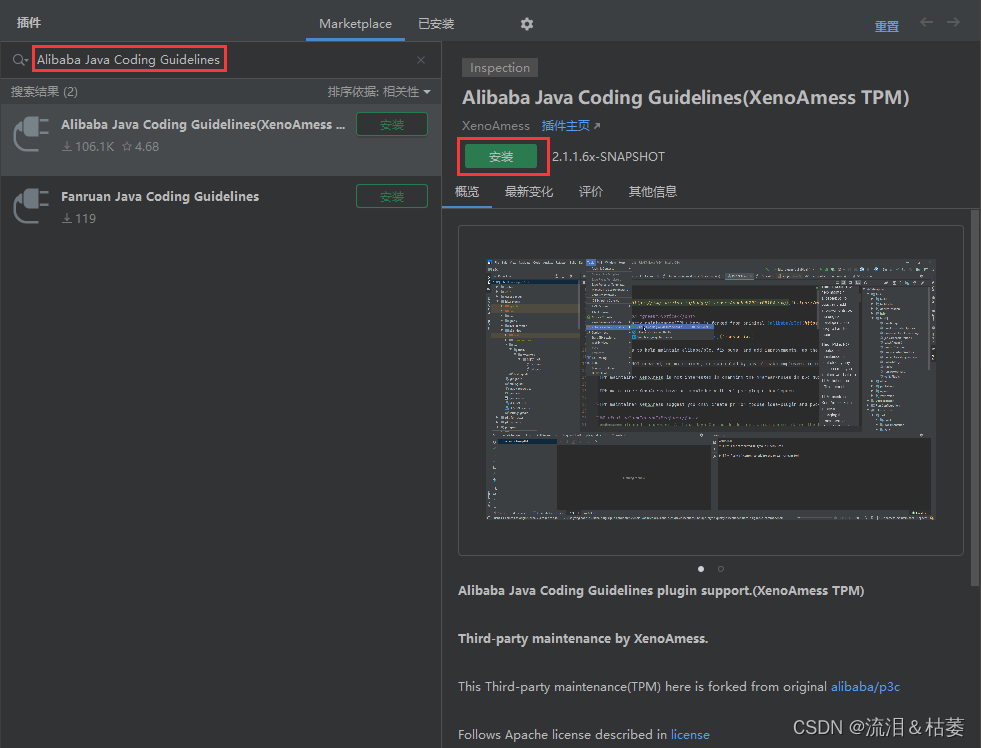Click the Alibaba plugin's plug icon
The height and width of the screenshot is (748, 981).
(31, 134)
